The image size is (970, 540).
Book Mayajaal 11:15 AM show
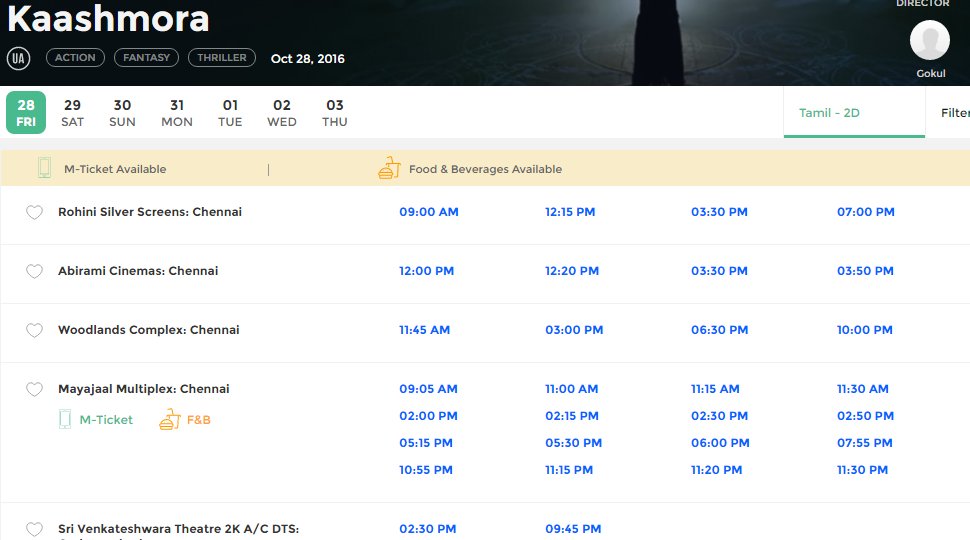click(715, 388)
